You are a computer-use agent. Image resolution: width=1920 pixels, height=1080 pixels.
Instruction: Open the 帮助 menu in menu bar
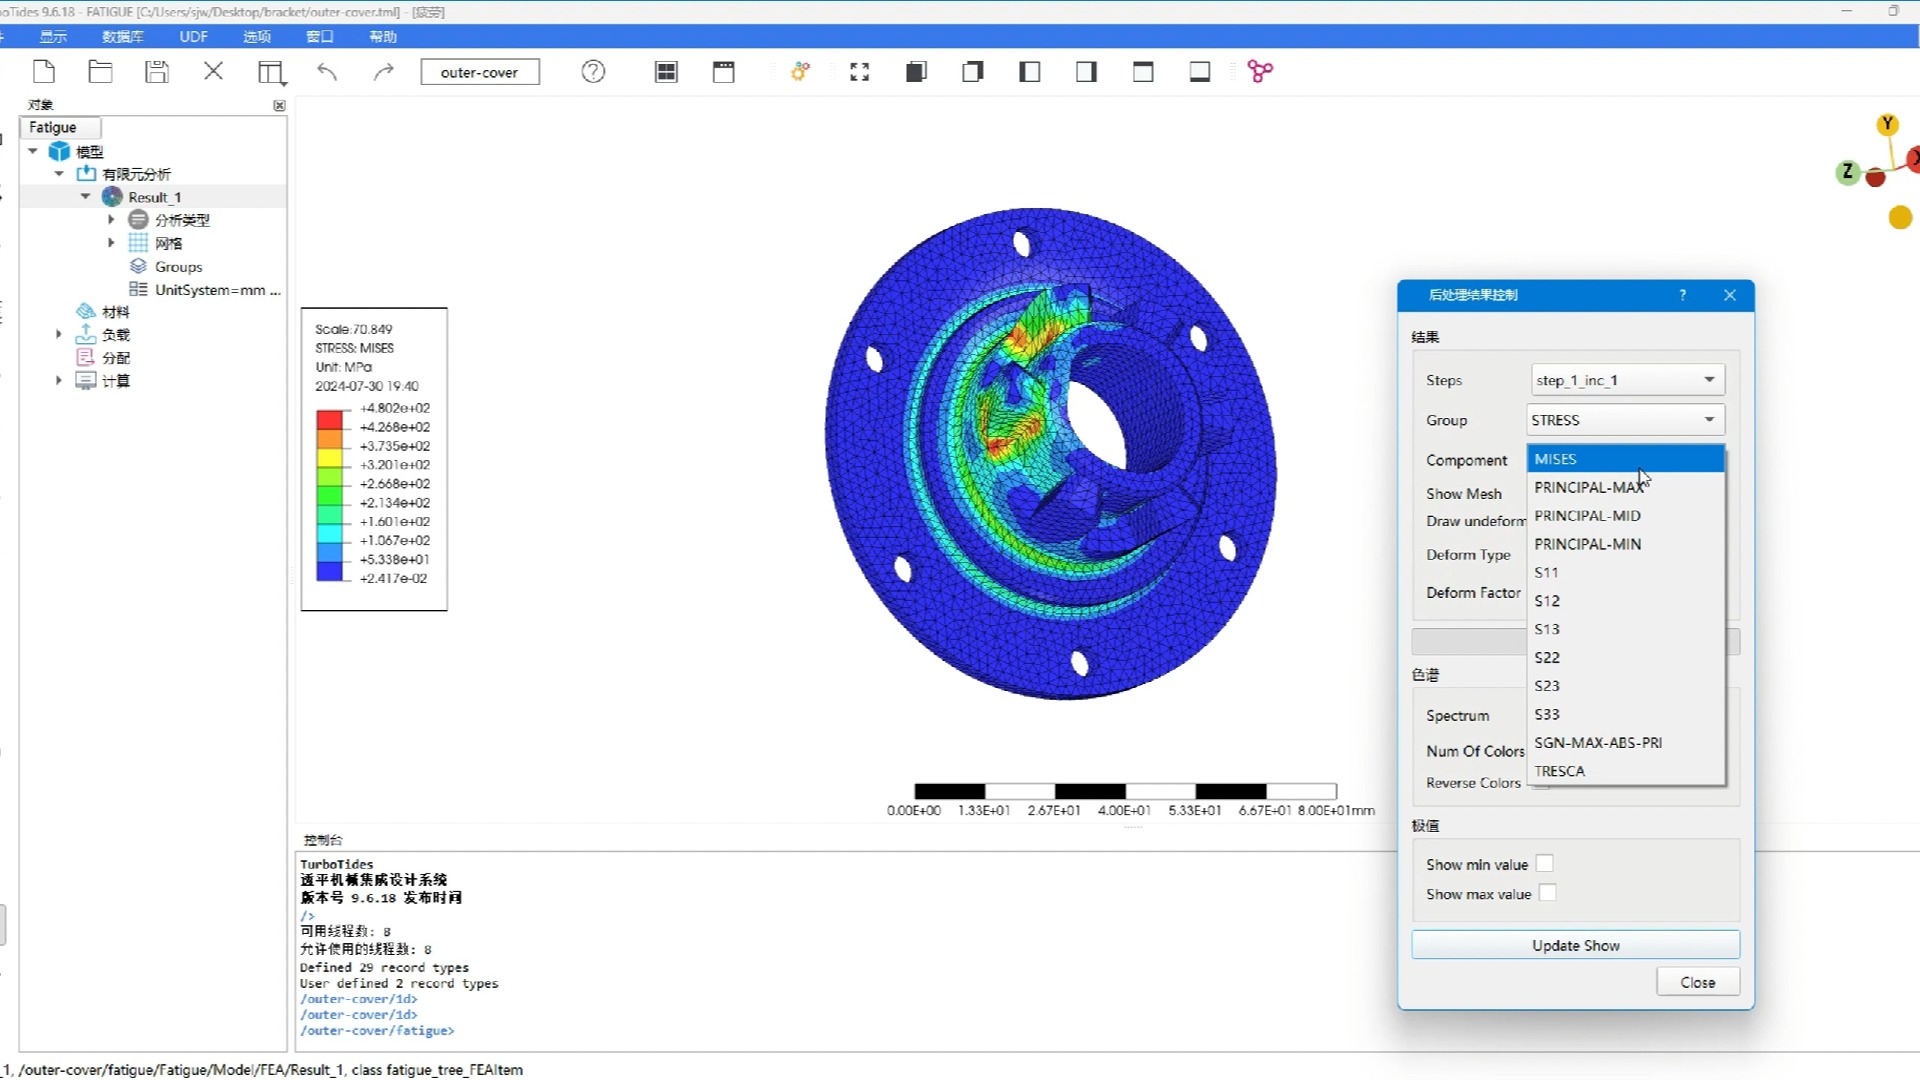(382, 36)
